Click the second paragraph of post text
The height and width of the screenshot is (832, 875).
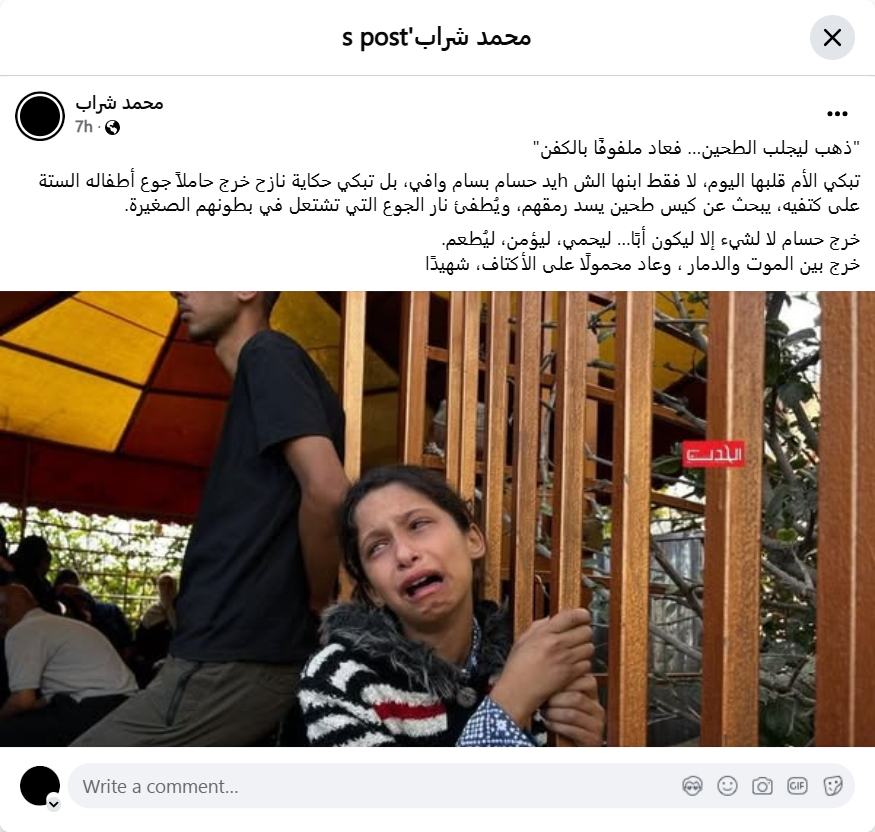point(449,194)
